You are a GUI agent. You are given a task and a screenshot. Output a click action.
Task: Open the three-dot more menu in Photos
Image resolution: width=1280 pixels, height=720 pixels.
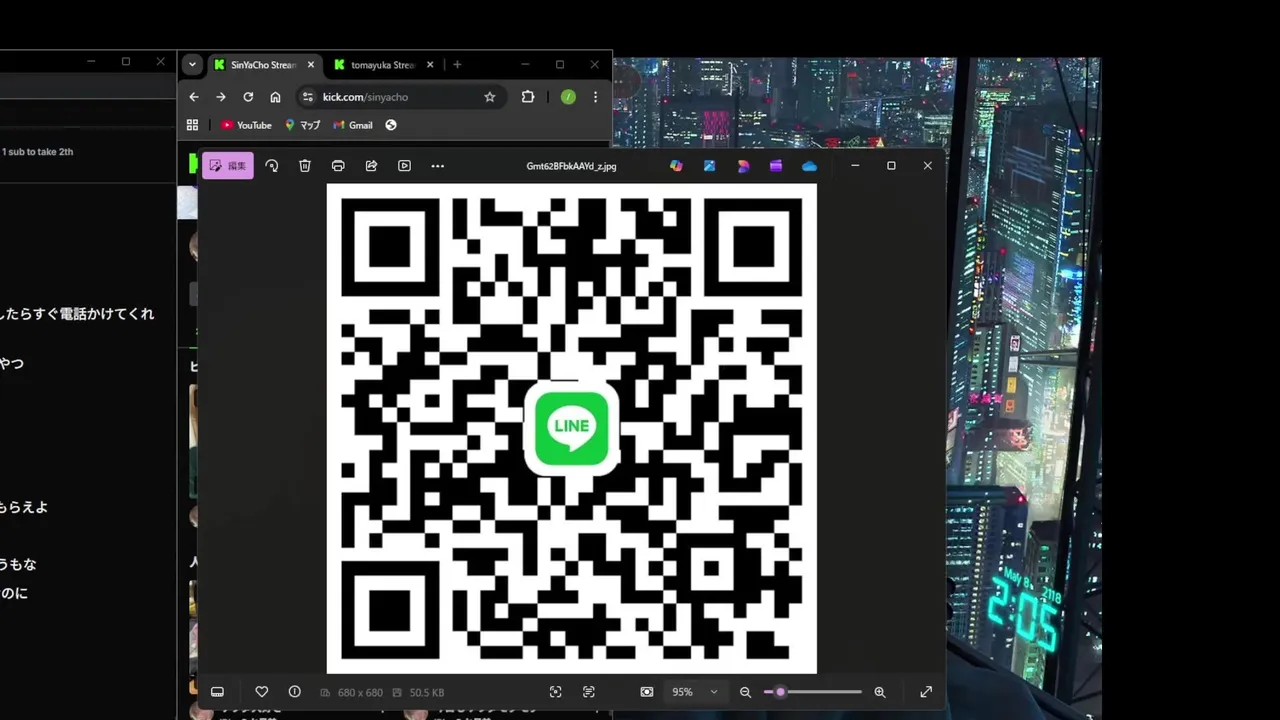(x=437, y=166)
